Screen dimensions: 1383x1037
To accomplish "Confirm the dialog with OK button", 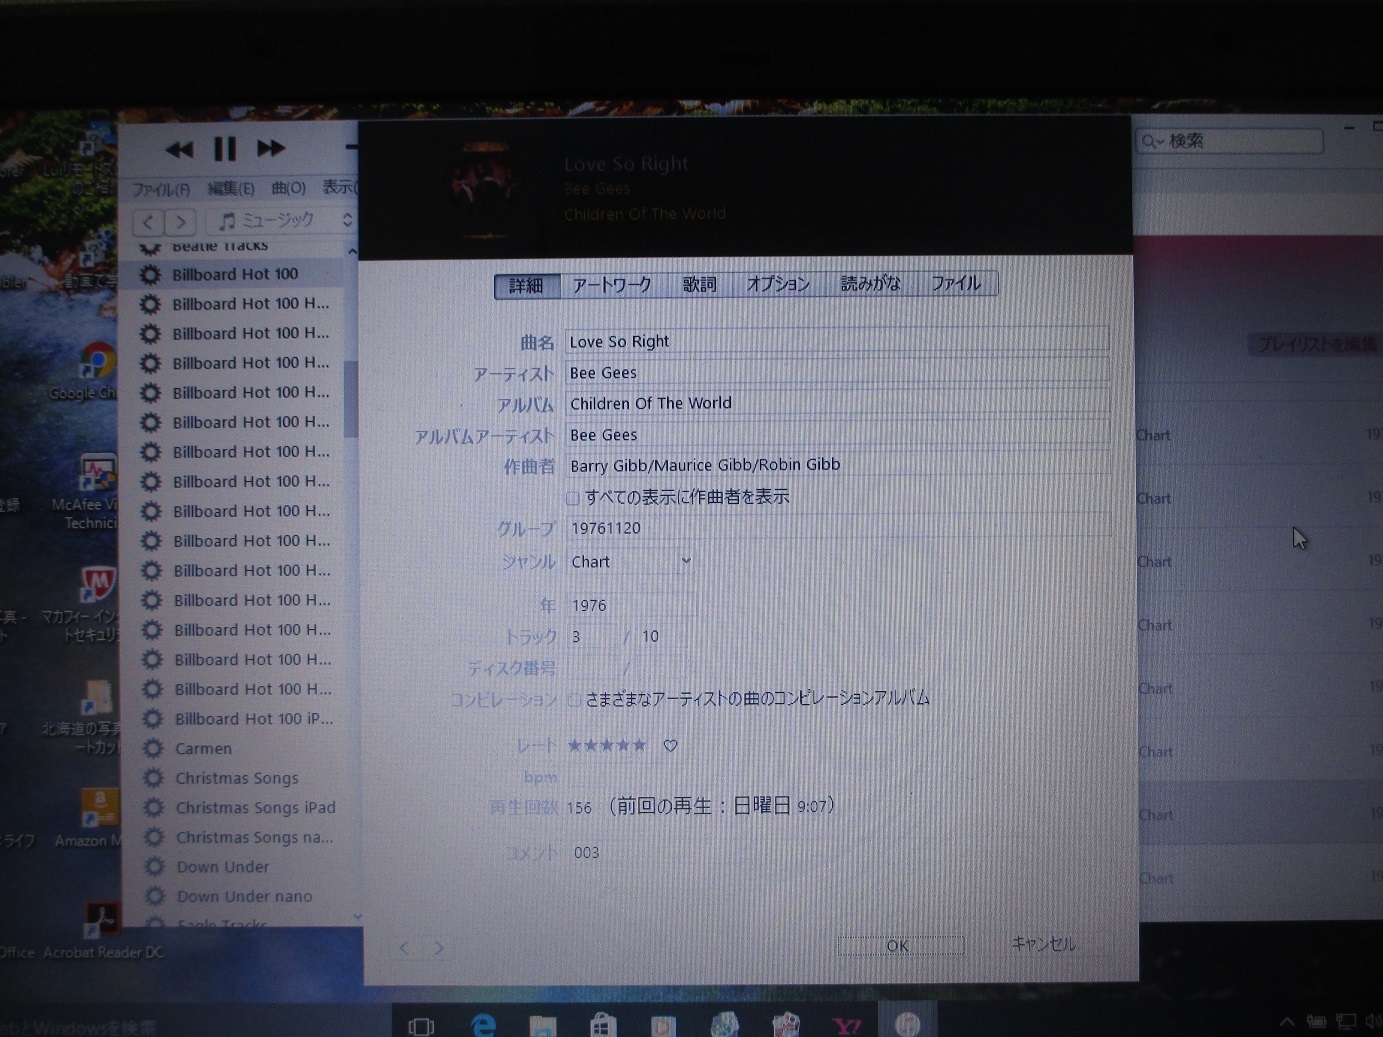I will (900, 946).
